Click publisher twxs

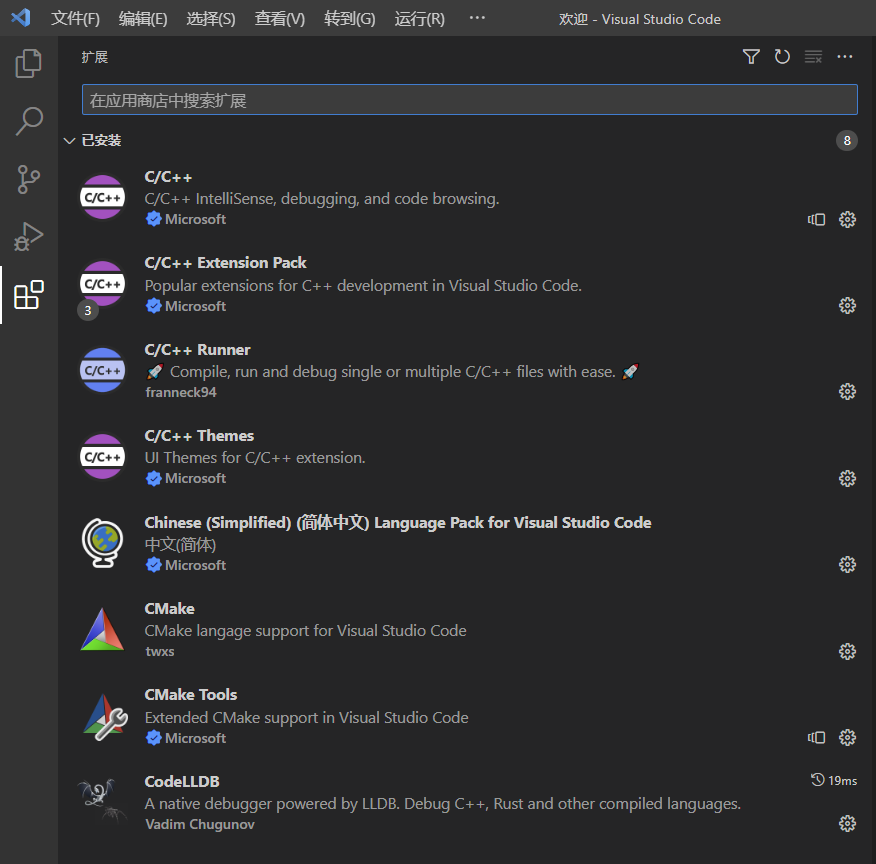pyautogui.click(x=160, y=651)
